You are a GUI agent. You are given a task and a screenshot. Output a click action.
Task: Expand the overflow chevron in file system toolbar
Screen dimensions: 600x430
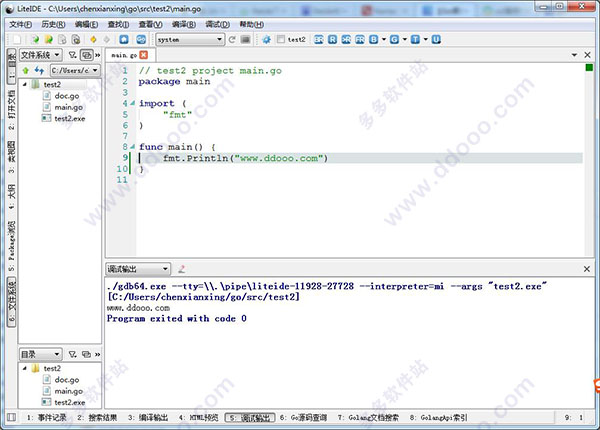click(x=97, y=55)
